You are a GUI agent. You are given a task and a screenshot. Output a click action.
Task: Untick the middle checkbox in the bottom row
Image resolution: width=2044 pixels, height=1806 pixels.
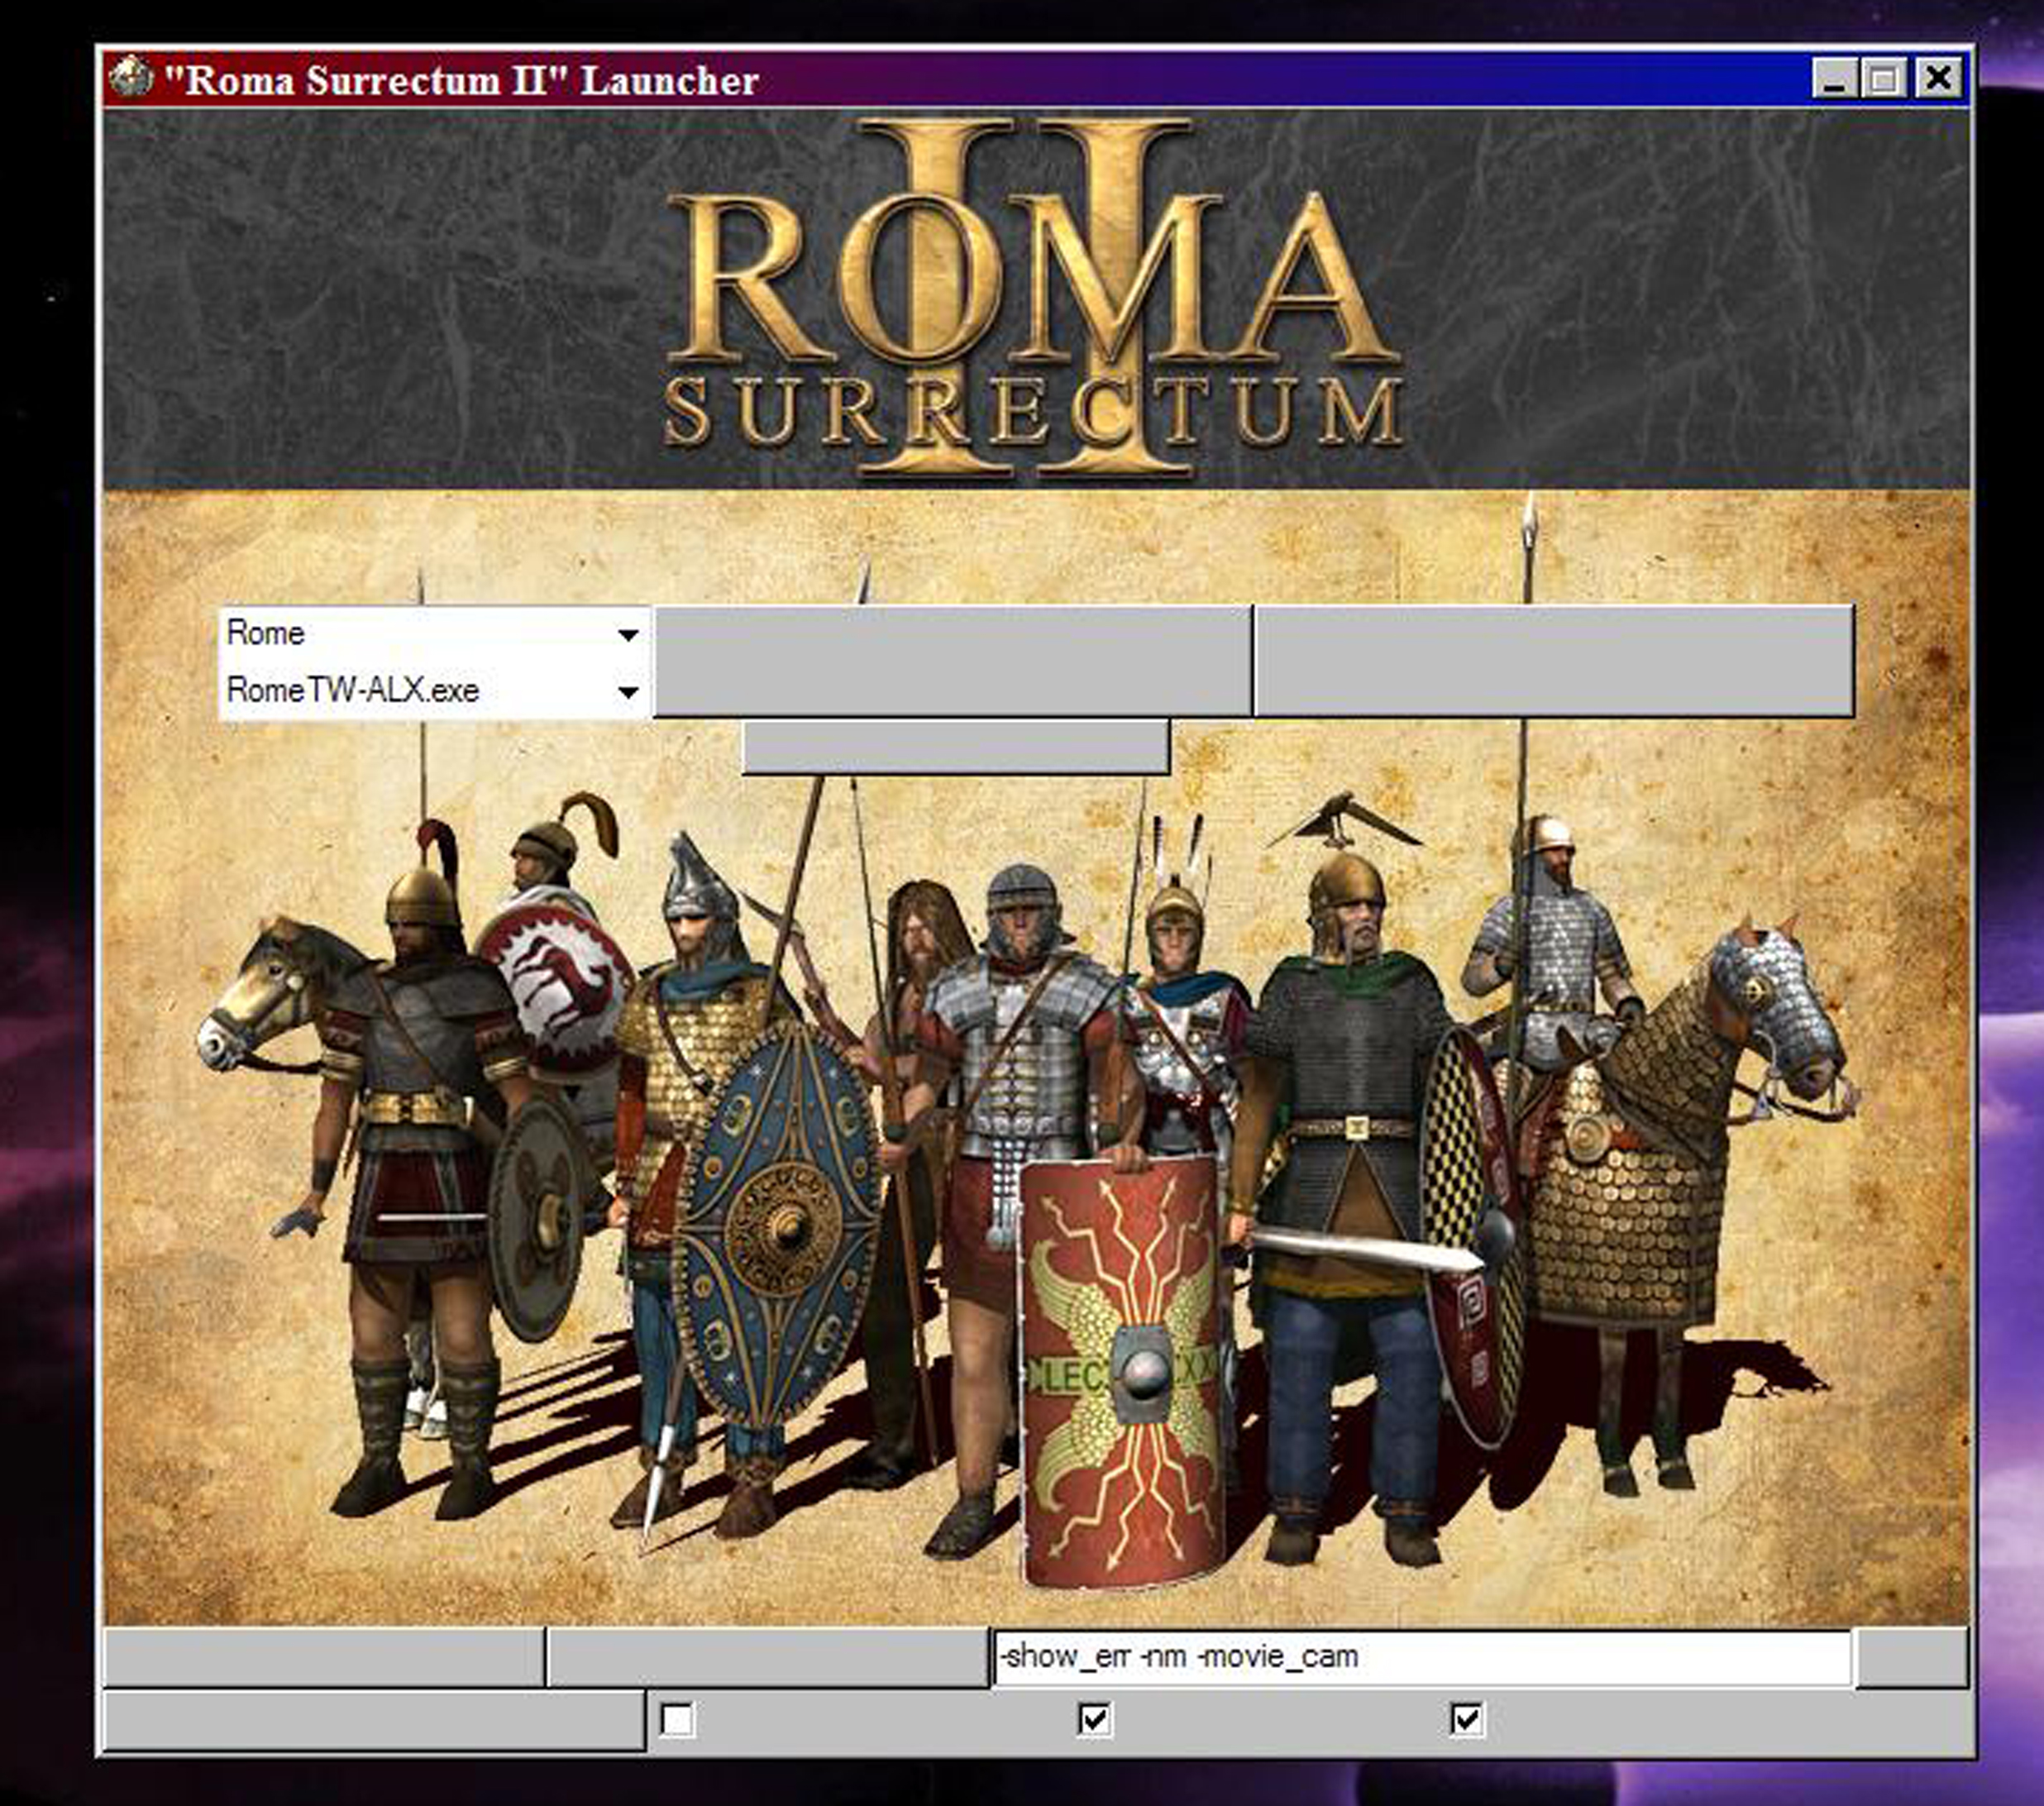click(x=1094, y=1720)
